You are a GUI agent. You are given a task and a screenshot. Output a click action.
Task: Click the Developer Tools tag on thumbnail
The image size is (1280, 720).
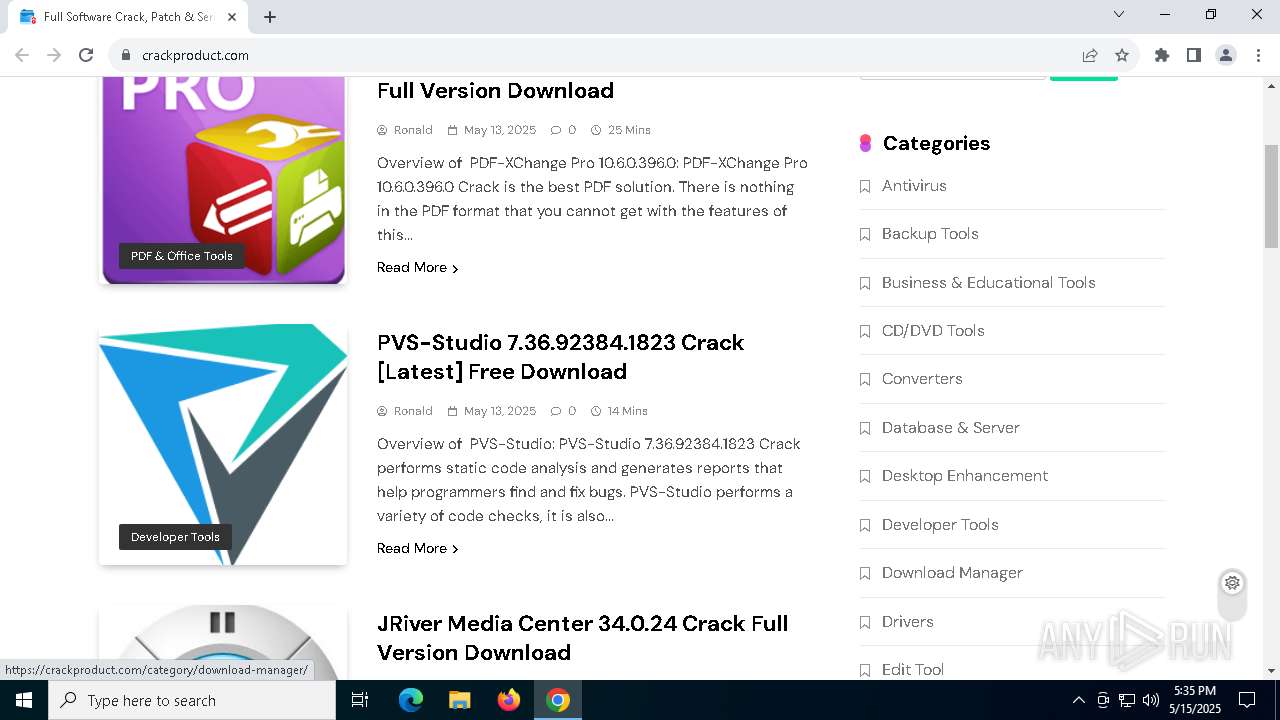pos(175,537)
